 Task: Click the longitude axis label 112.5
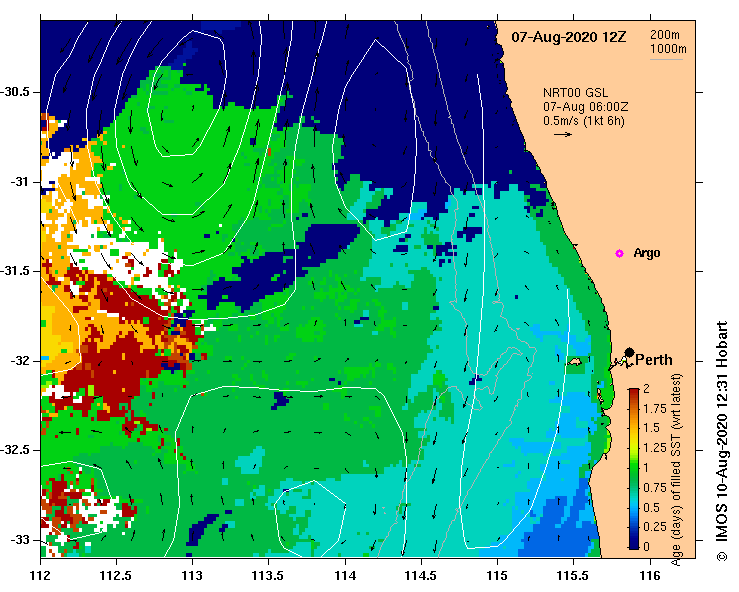(116, 576)
